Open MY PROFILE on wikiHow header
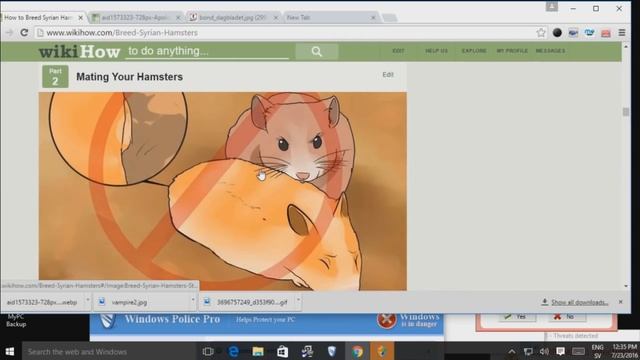The height and width of the screenshot is (360, 640). (x=512, y=51)
